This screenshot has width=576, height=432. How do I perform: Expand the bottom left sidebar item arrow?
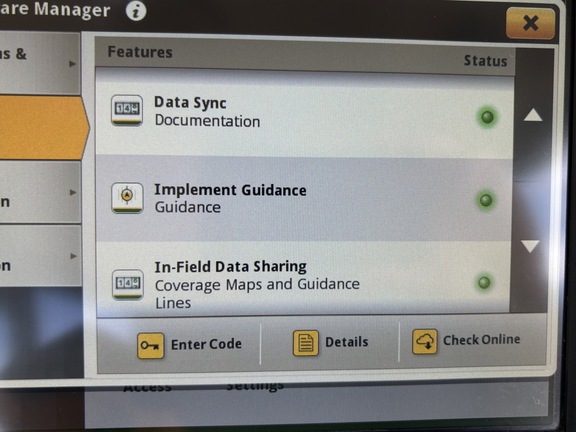[73, 256]
